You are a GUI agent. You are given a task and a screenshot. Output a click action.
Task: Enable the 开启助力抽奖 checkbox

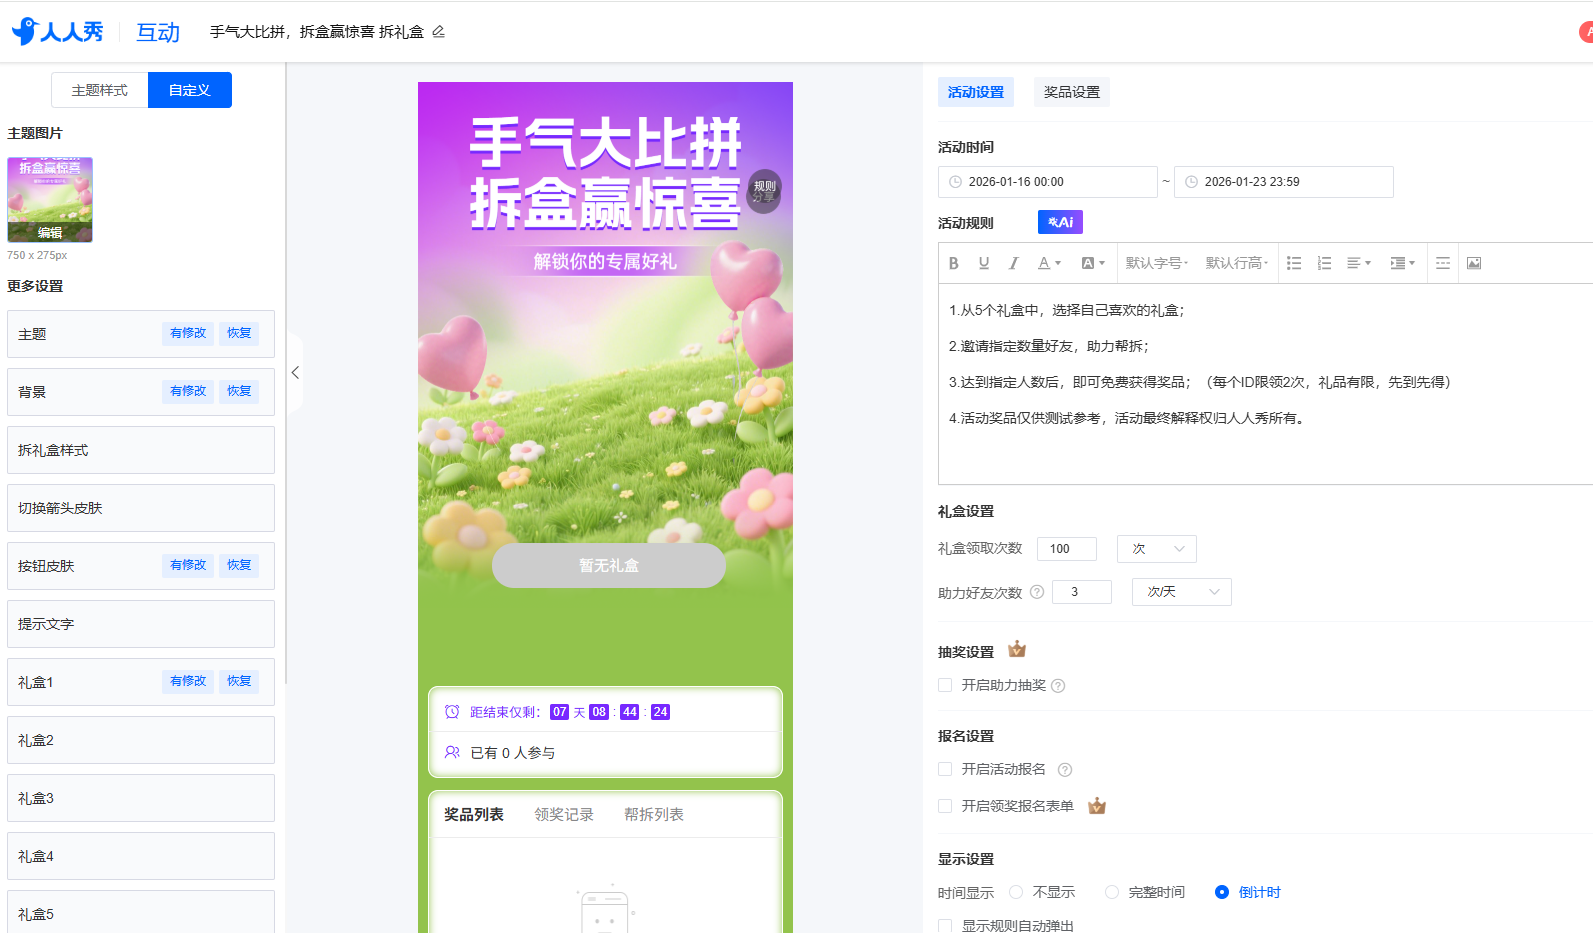click(945, 685)
